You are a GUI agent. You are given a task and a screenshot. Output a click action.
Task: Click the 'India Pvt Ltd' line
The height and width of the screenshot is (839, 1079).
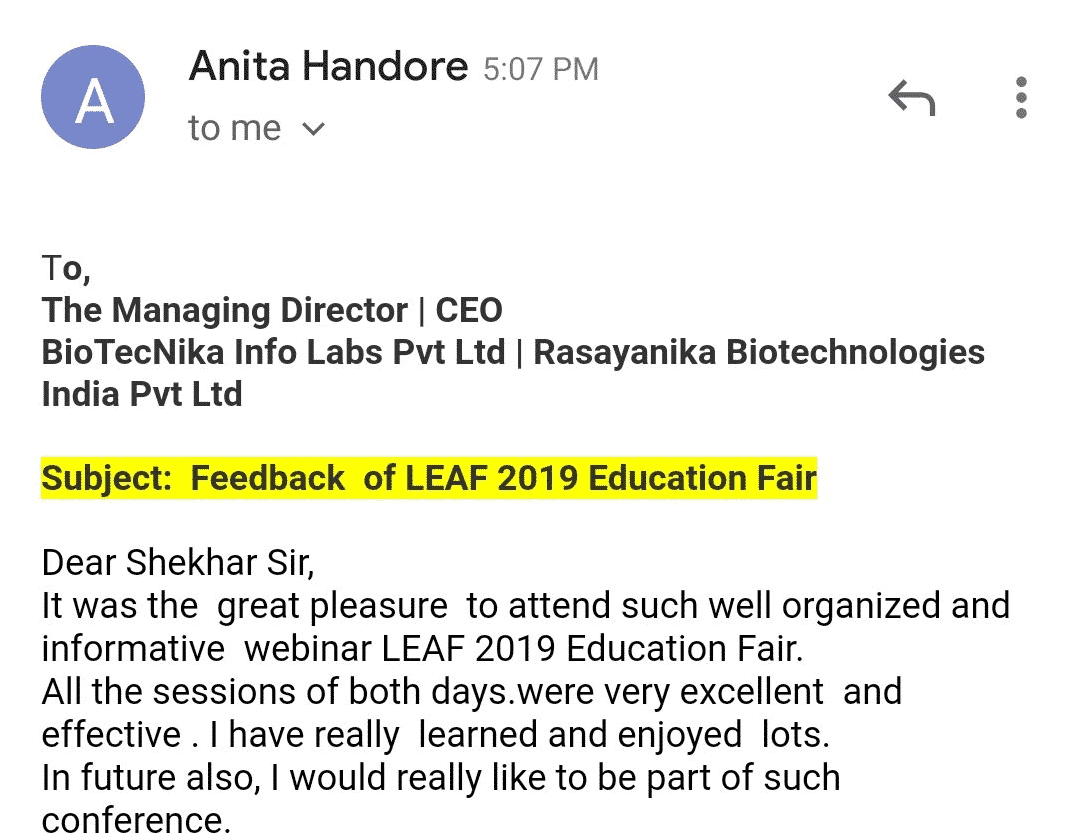(142, 394)
